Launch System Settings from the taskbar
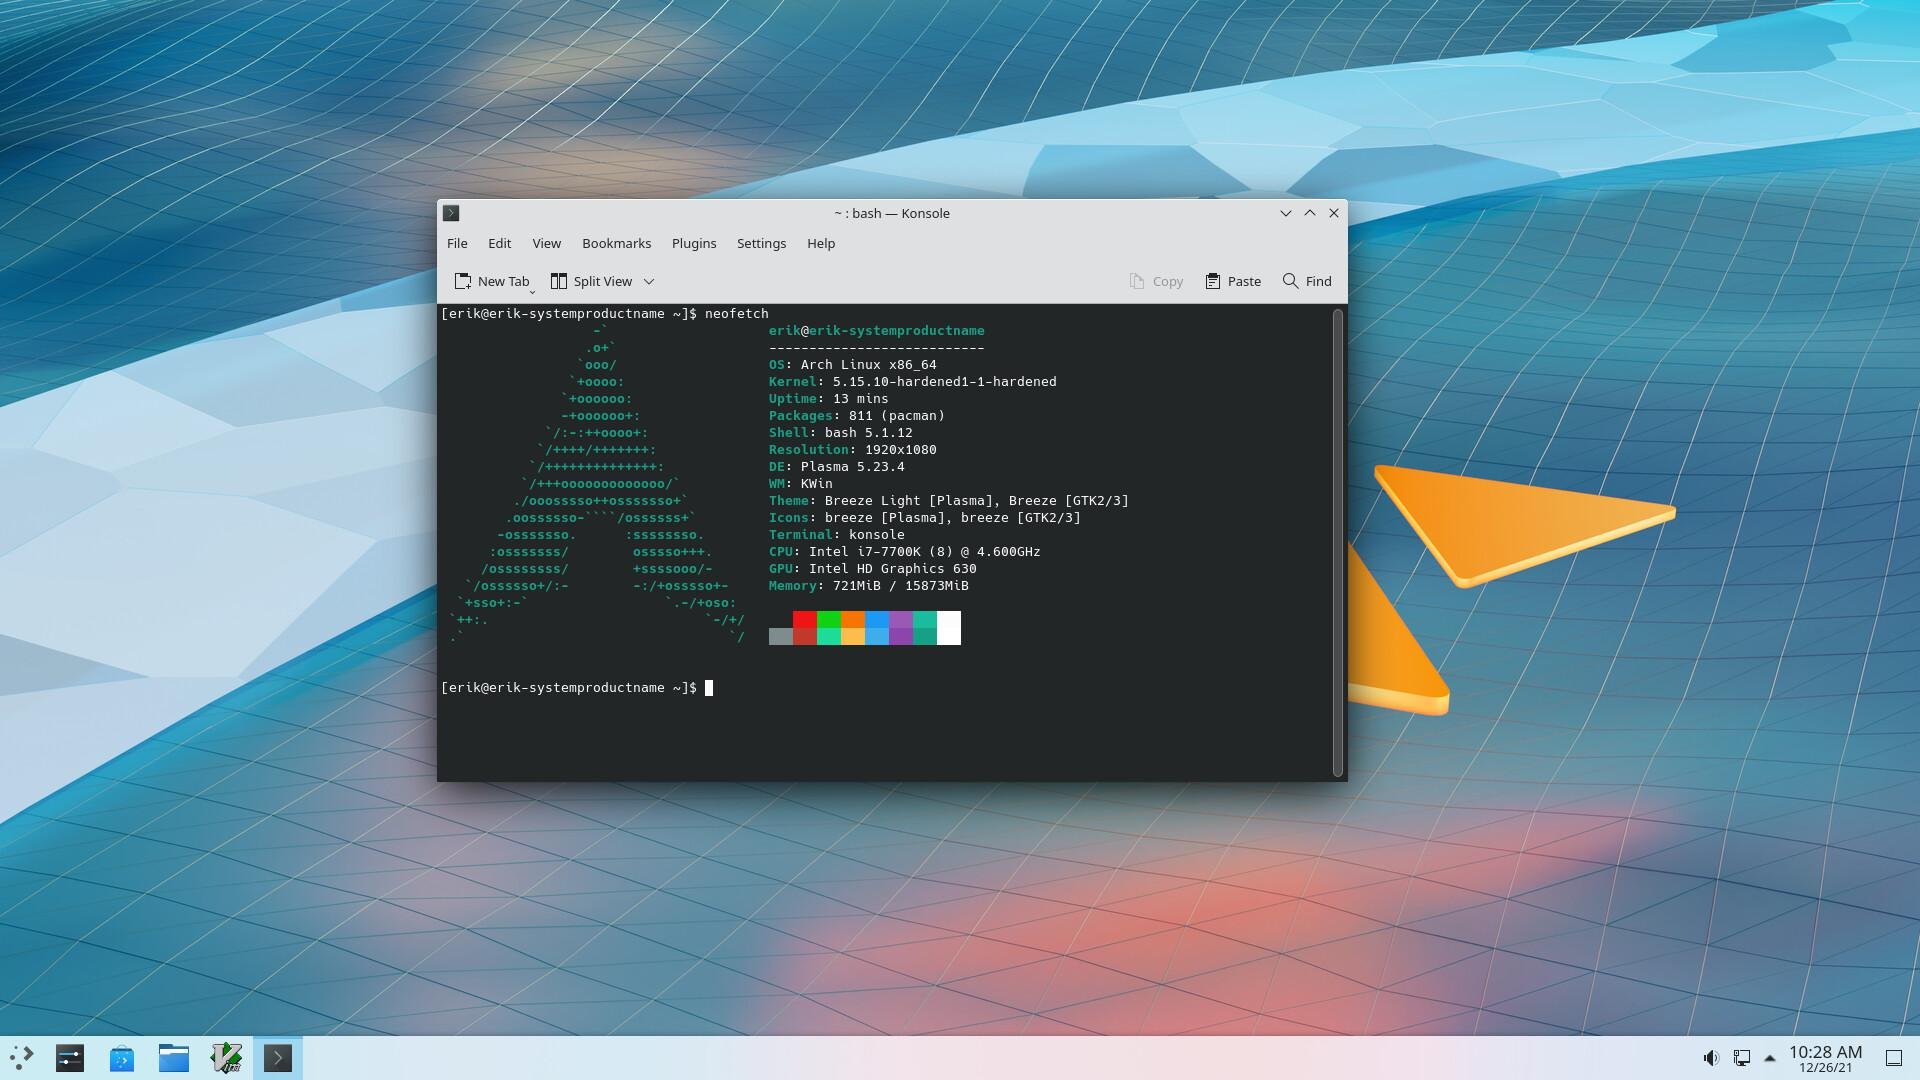 point(70,1058)
